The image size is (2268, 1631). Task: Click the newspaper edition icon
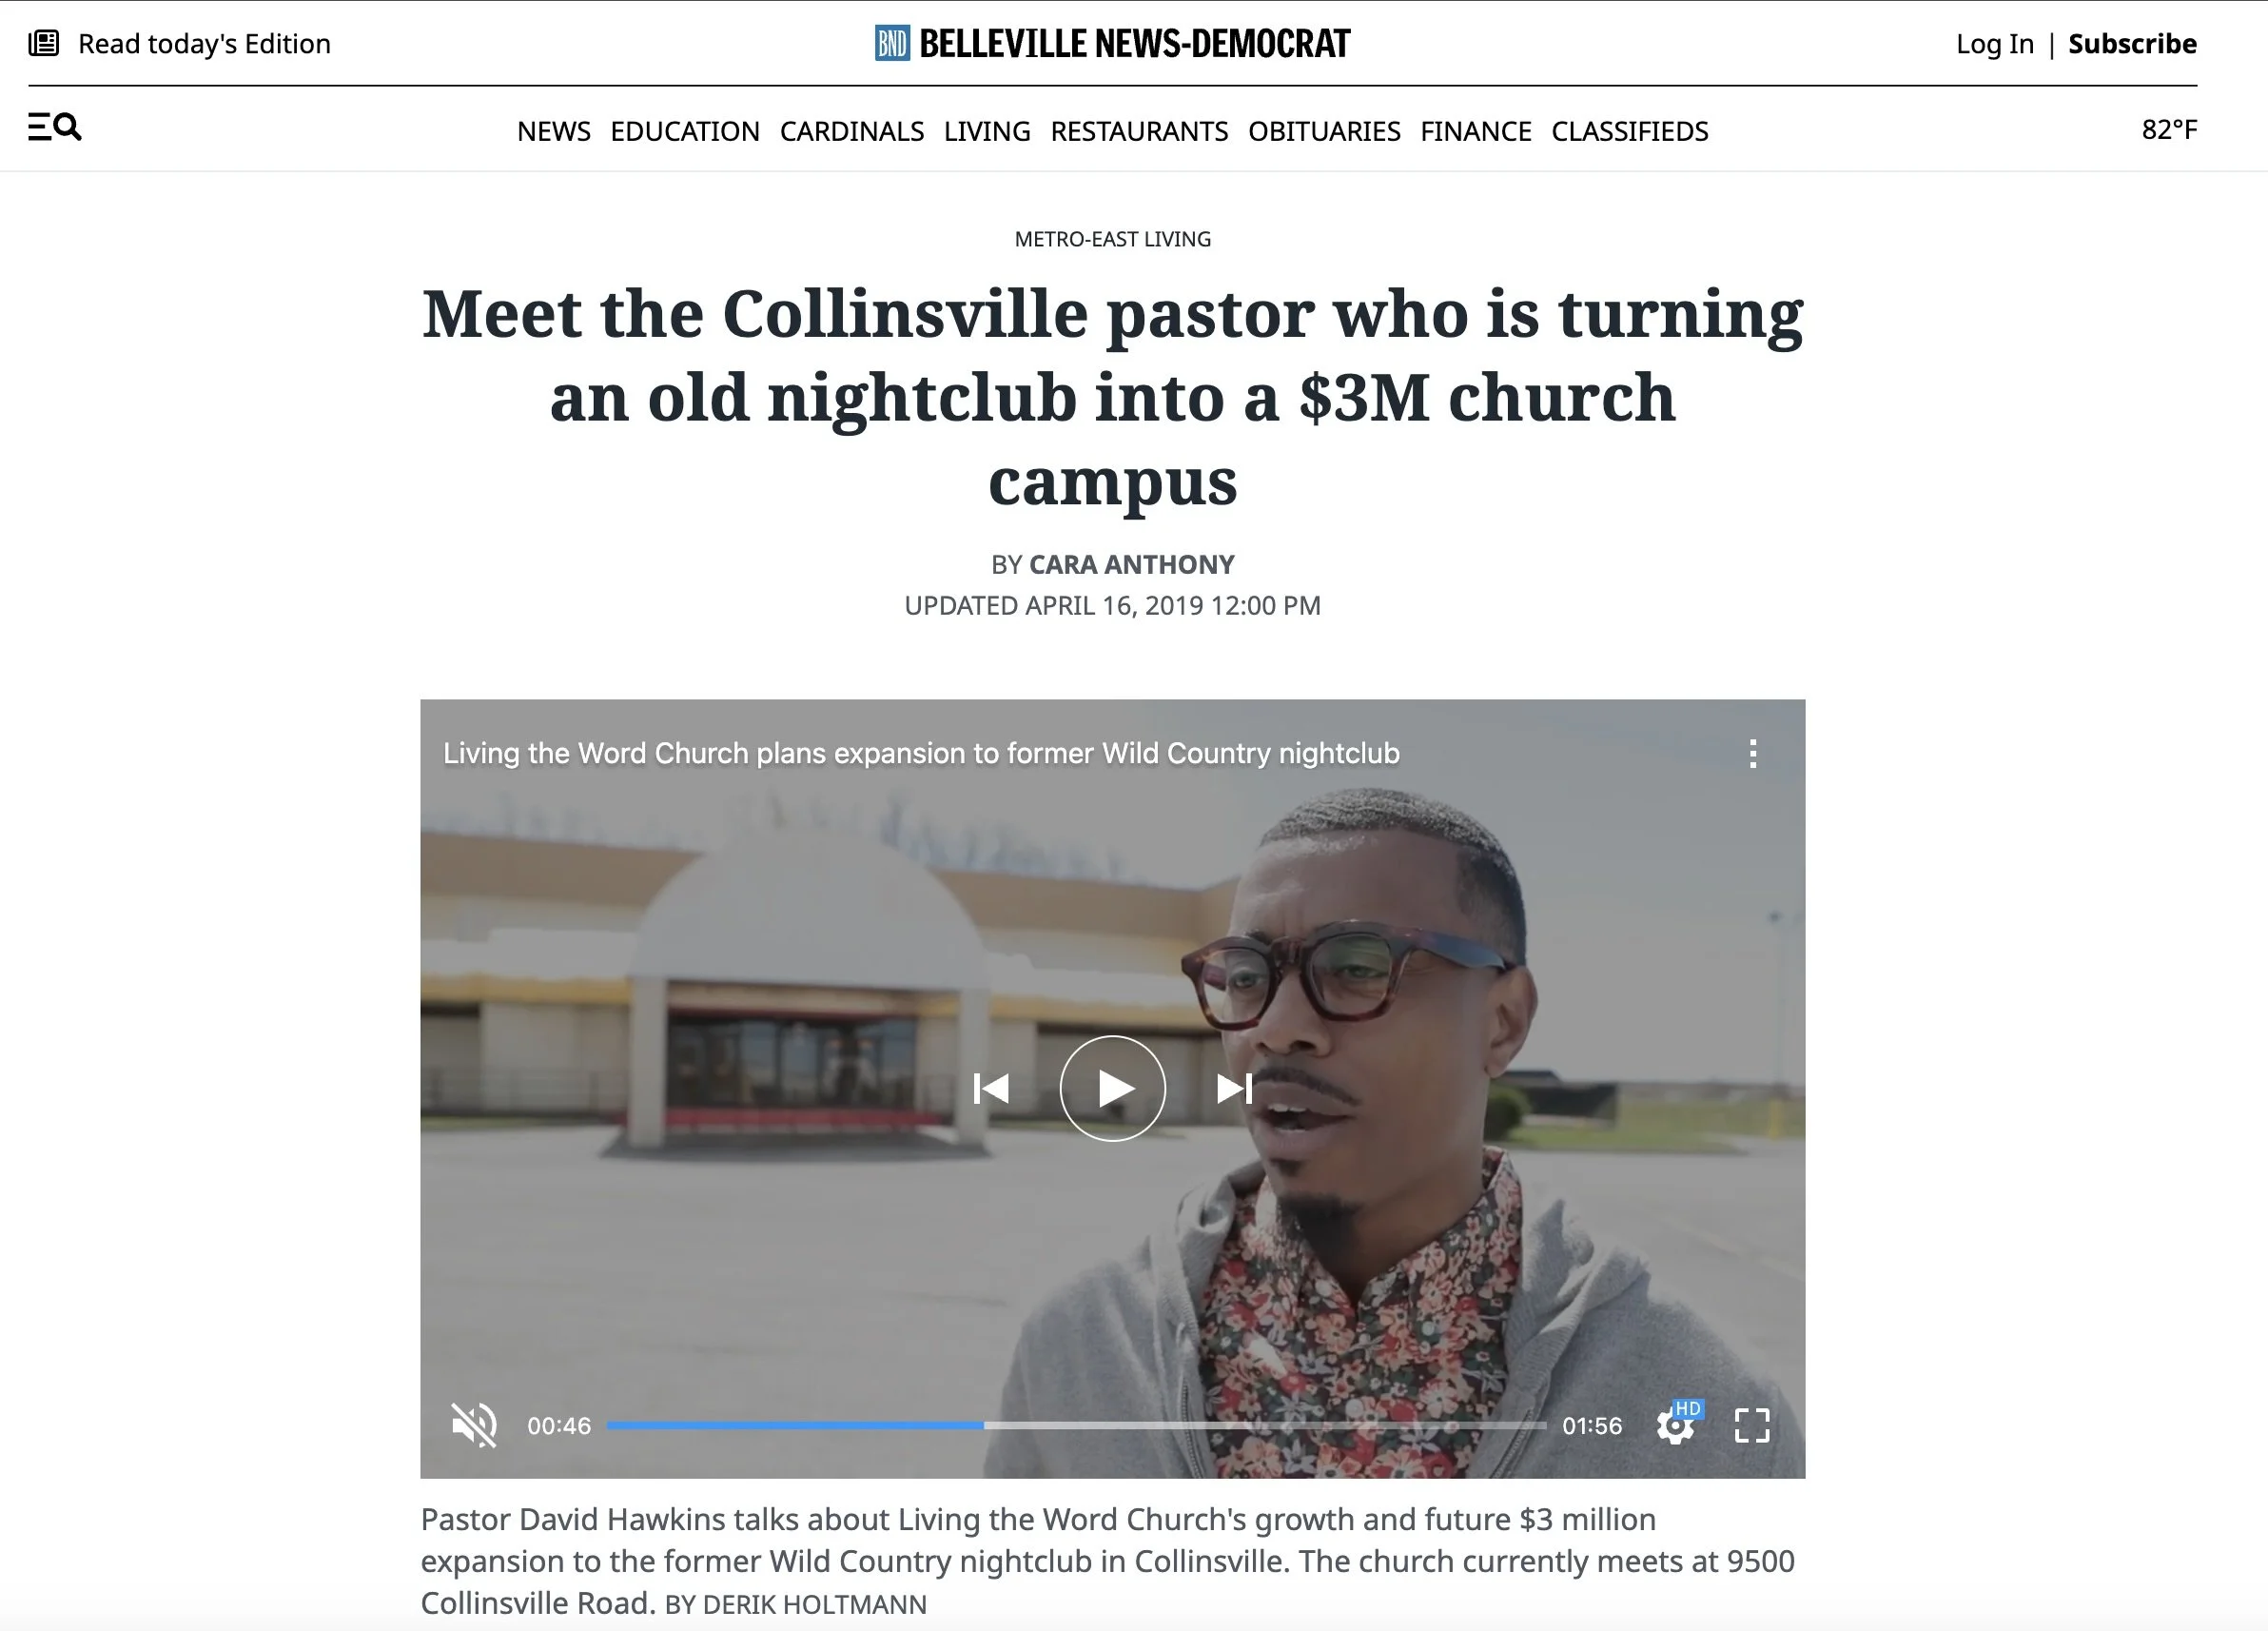click(44, 43)
